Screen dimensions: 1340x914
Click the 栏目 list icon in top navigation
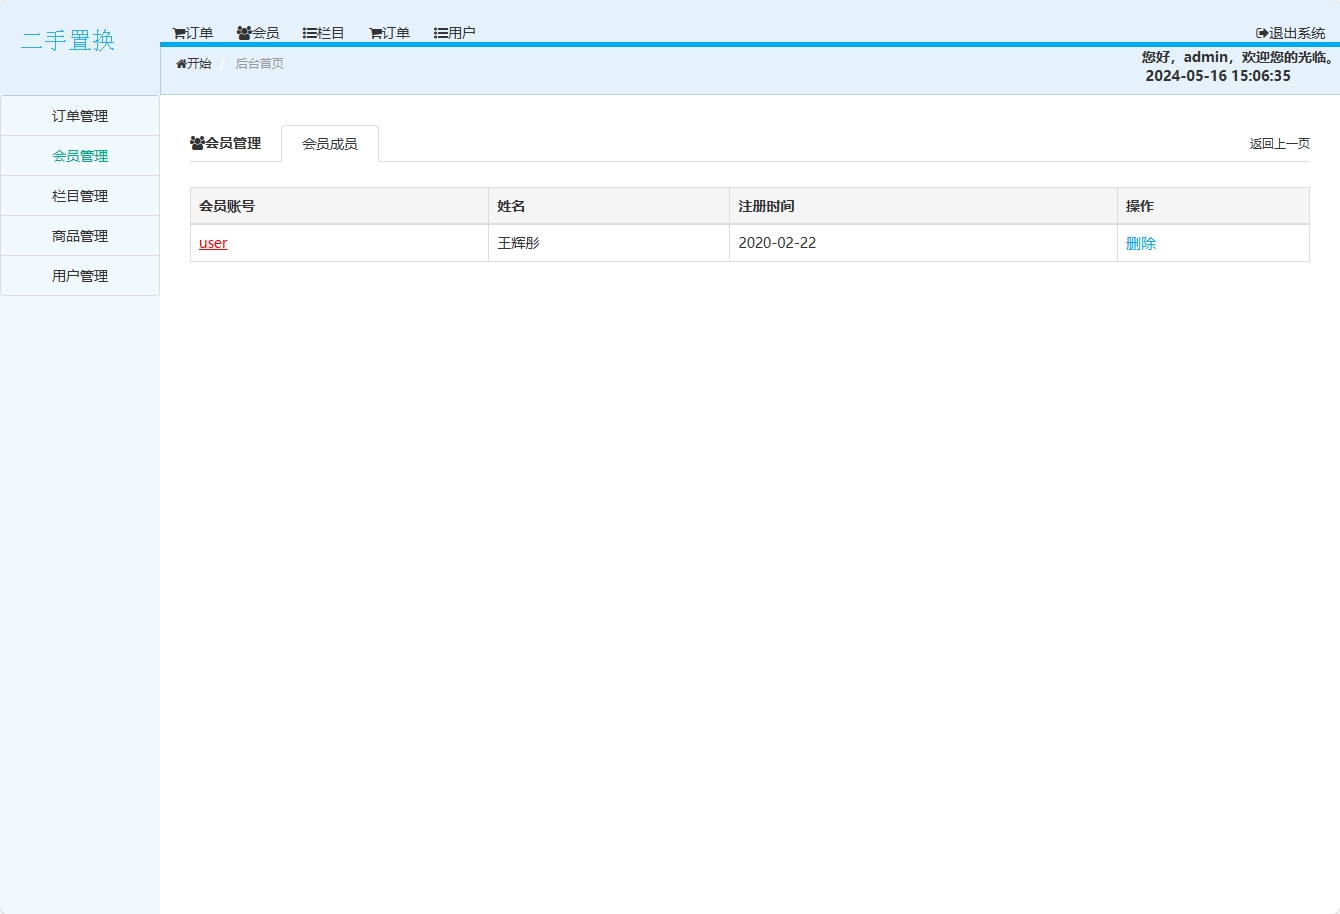(x=309, y=33)
